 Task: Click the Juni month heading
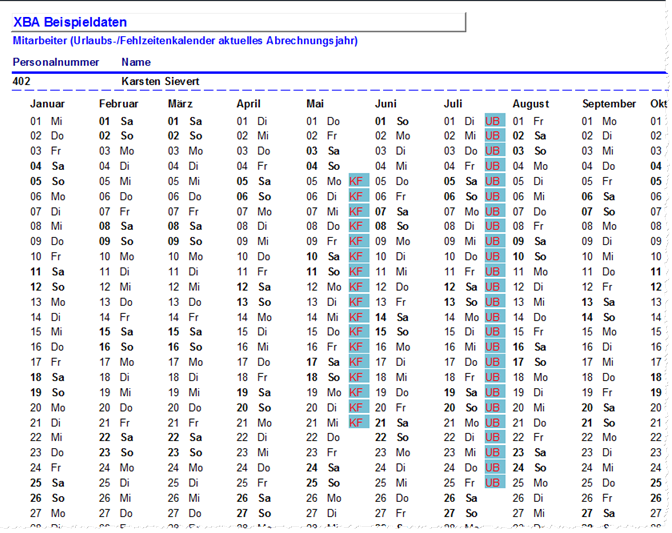[x=386, y=104]
